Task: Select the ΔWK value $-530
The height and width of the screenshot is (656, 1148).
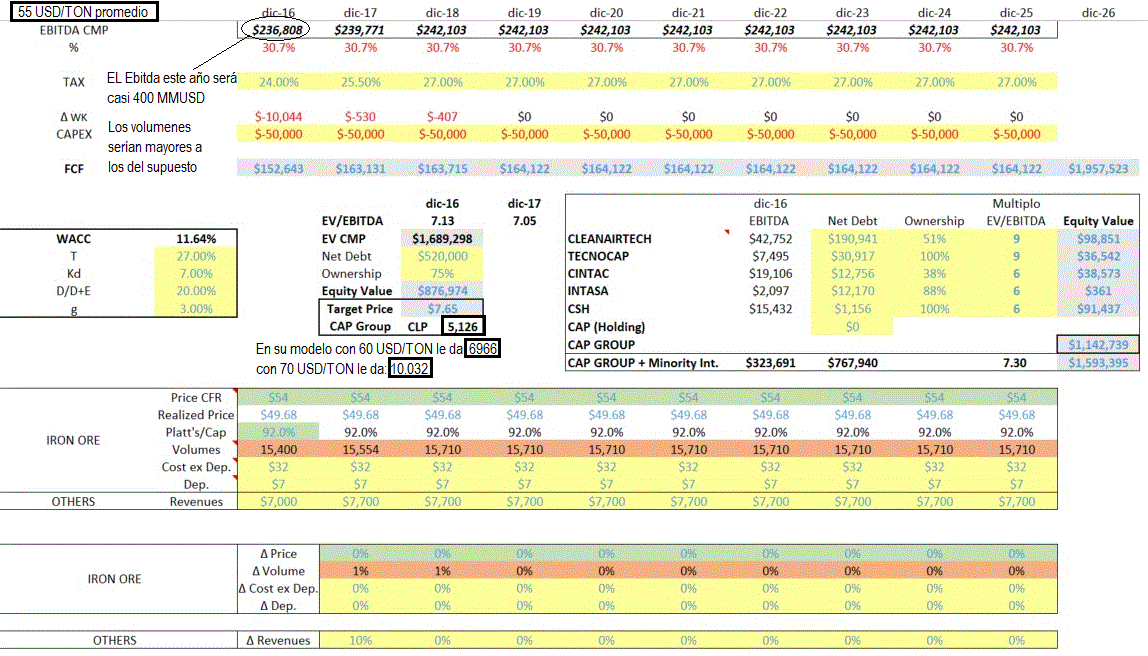Action: coord(360,116)
